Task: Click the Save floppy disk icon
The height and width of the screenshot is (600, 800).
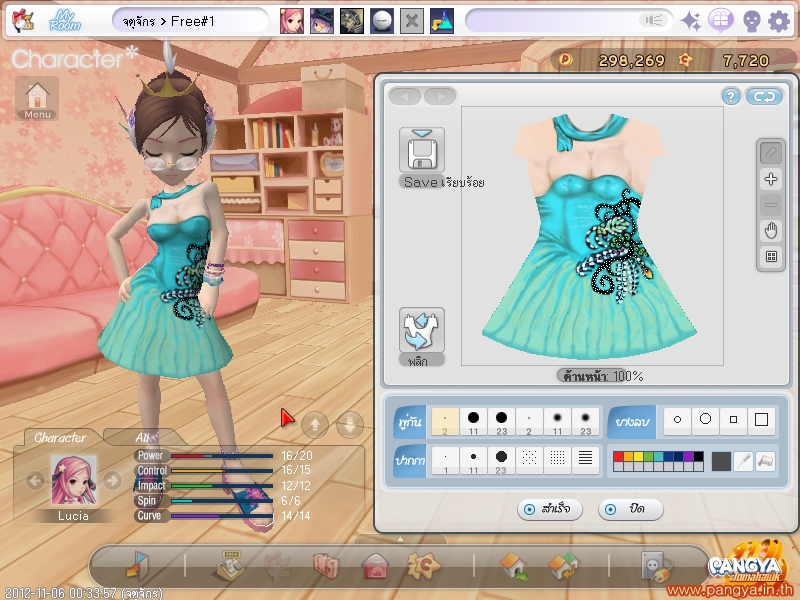Action: point(421,151)
